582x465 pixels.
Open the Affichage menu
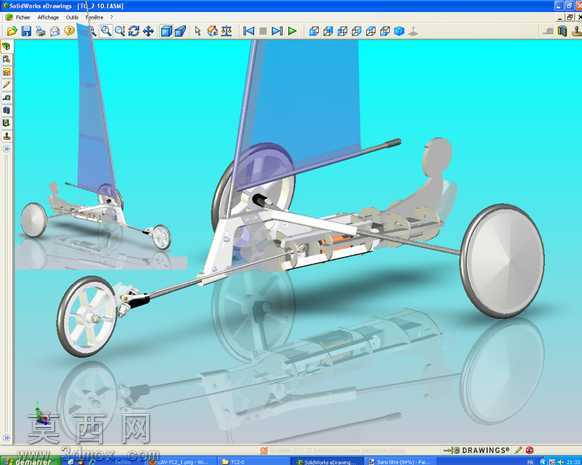(x=48, y=17)
